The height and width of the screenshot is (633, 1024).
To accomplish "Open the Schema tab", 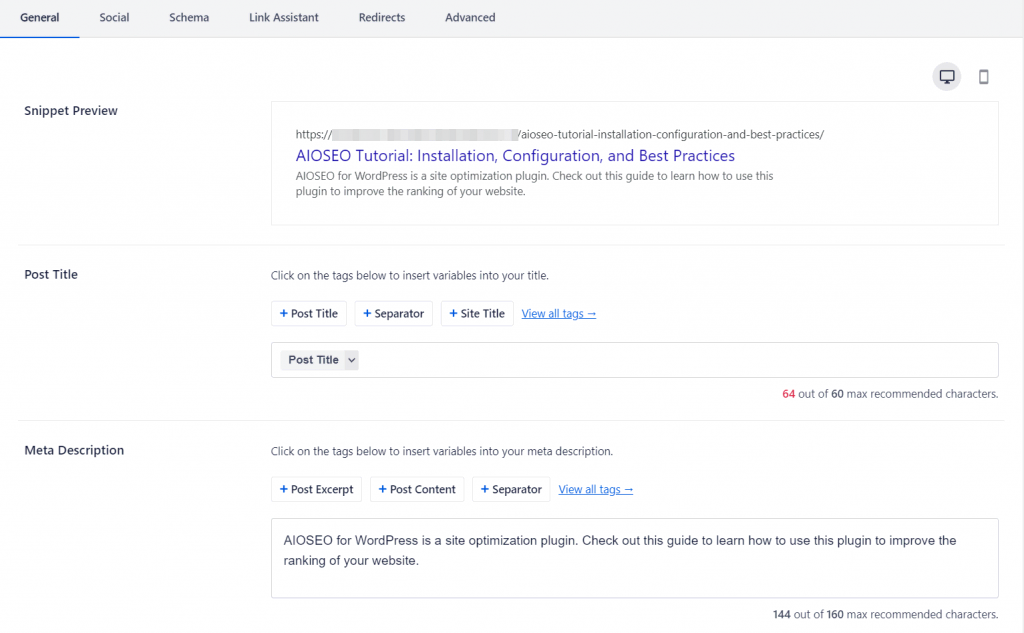I will tap(189, 17).
